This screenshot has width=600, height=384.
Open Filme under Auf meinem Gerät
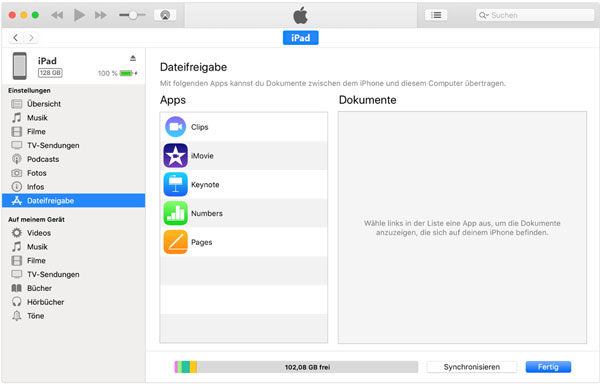pyautogui.click(x=73, y=260)
